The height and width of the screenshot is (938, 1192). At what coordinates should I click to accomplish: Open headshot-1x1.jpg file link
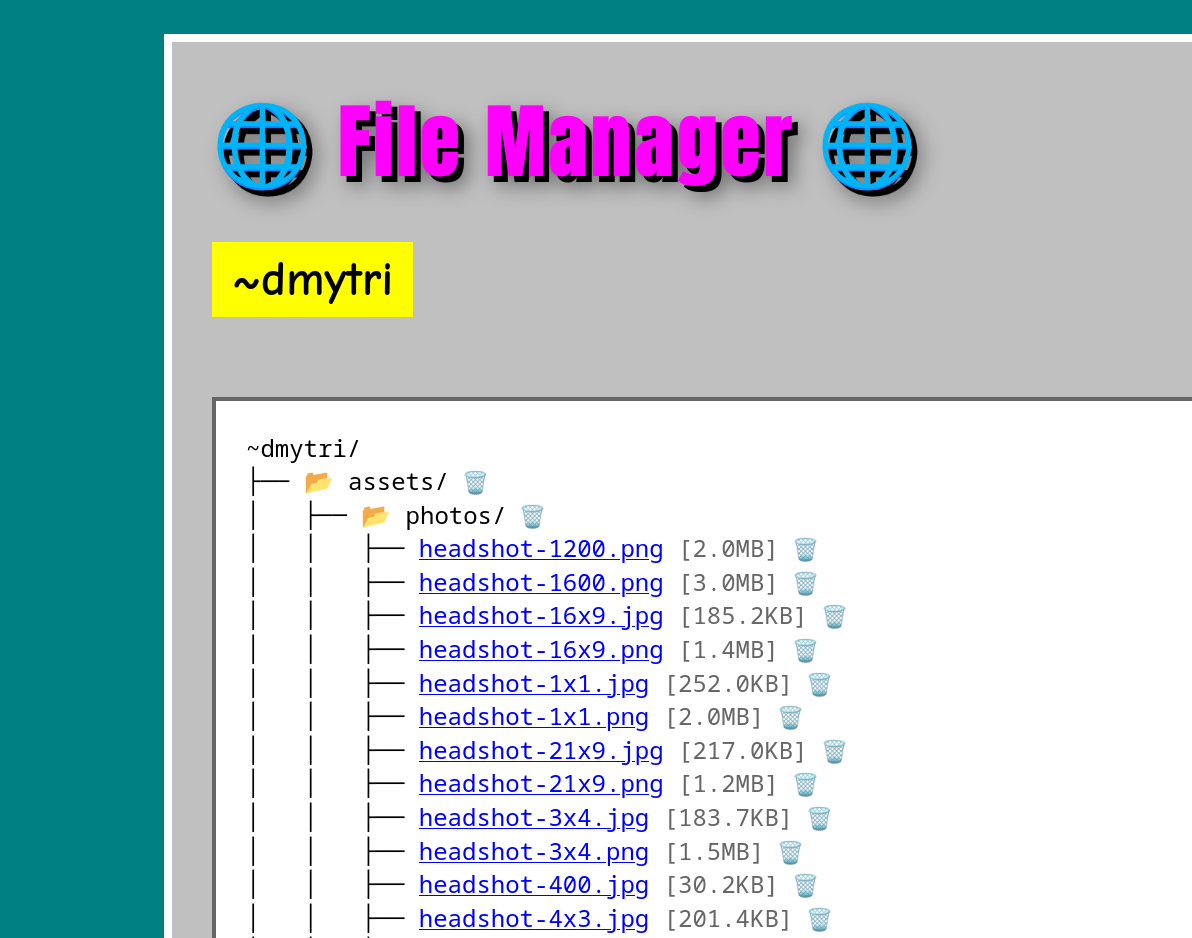(533, 684)
